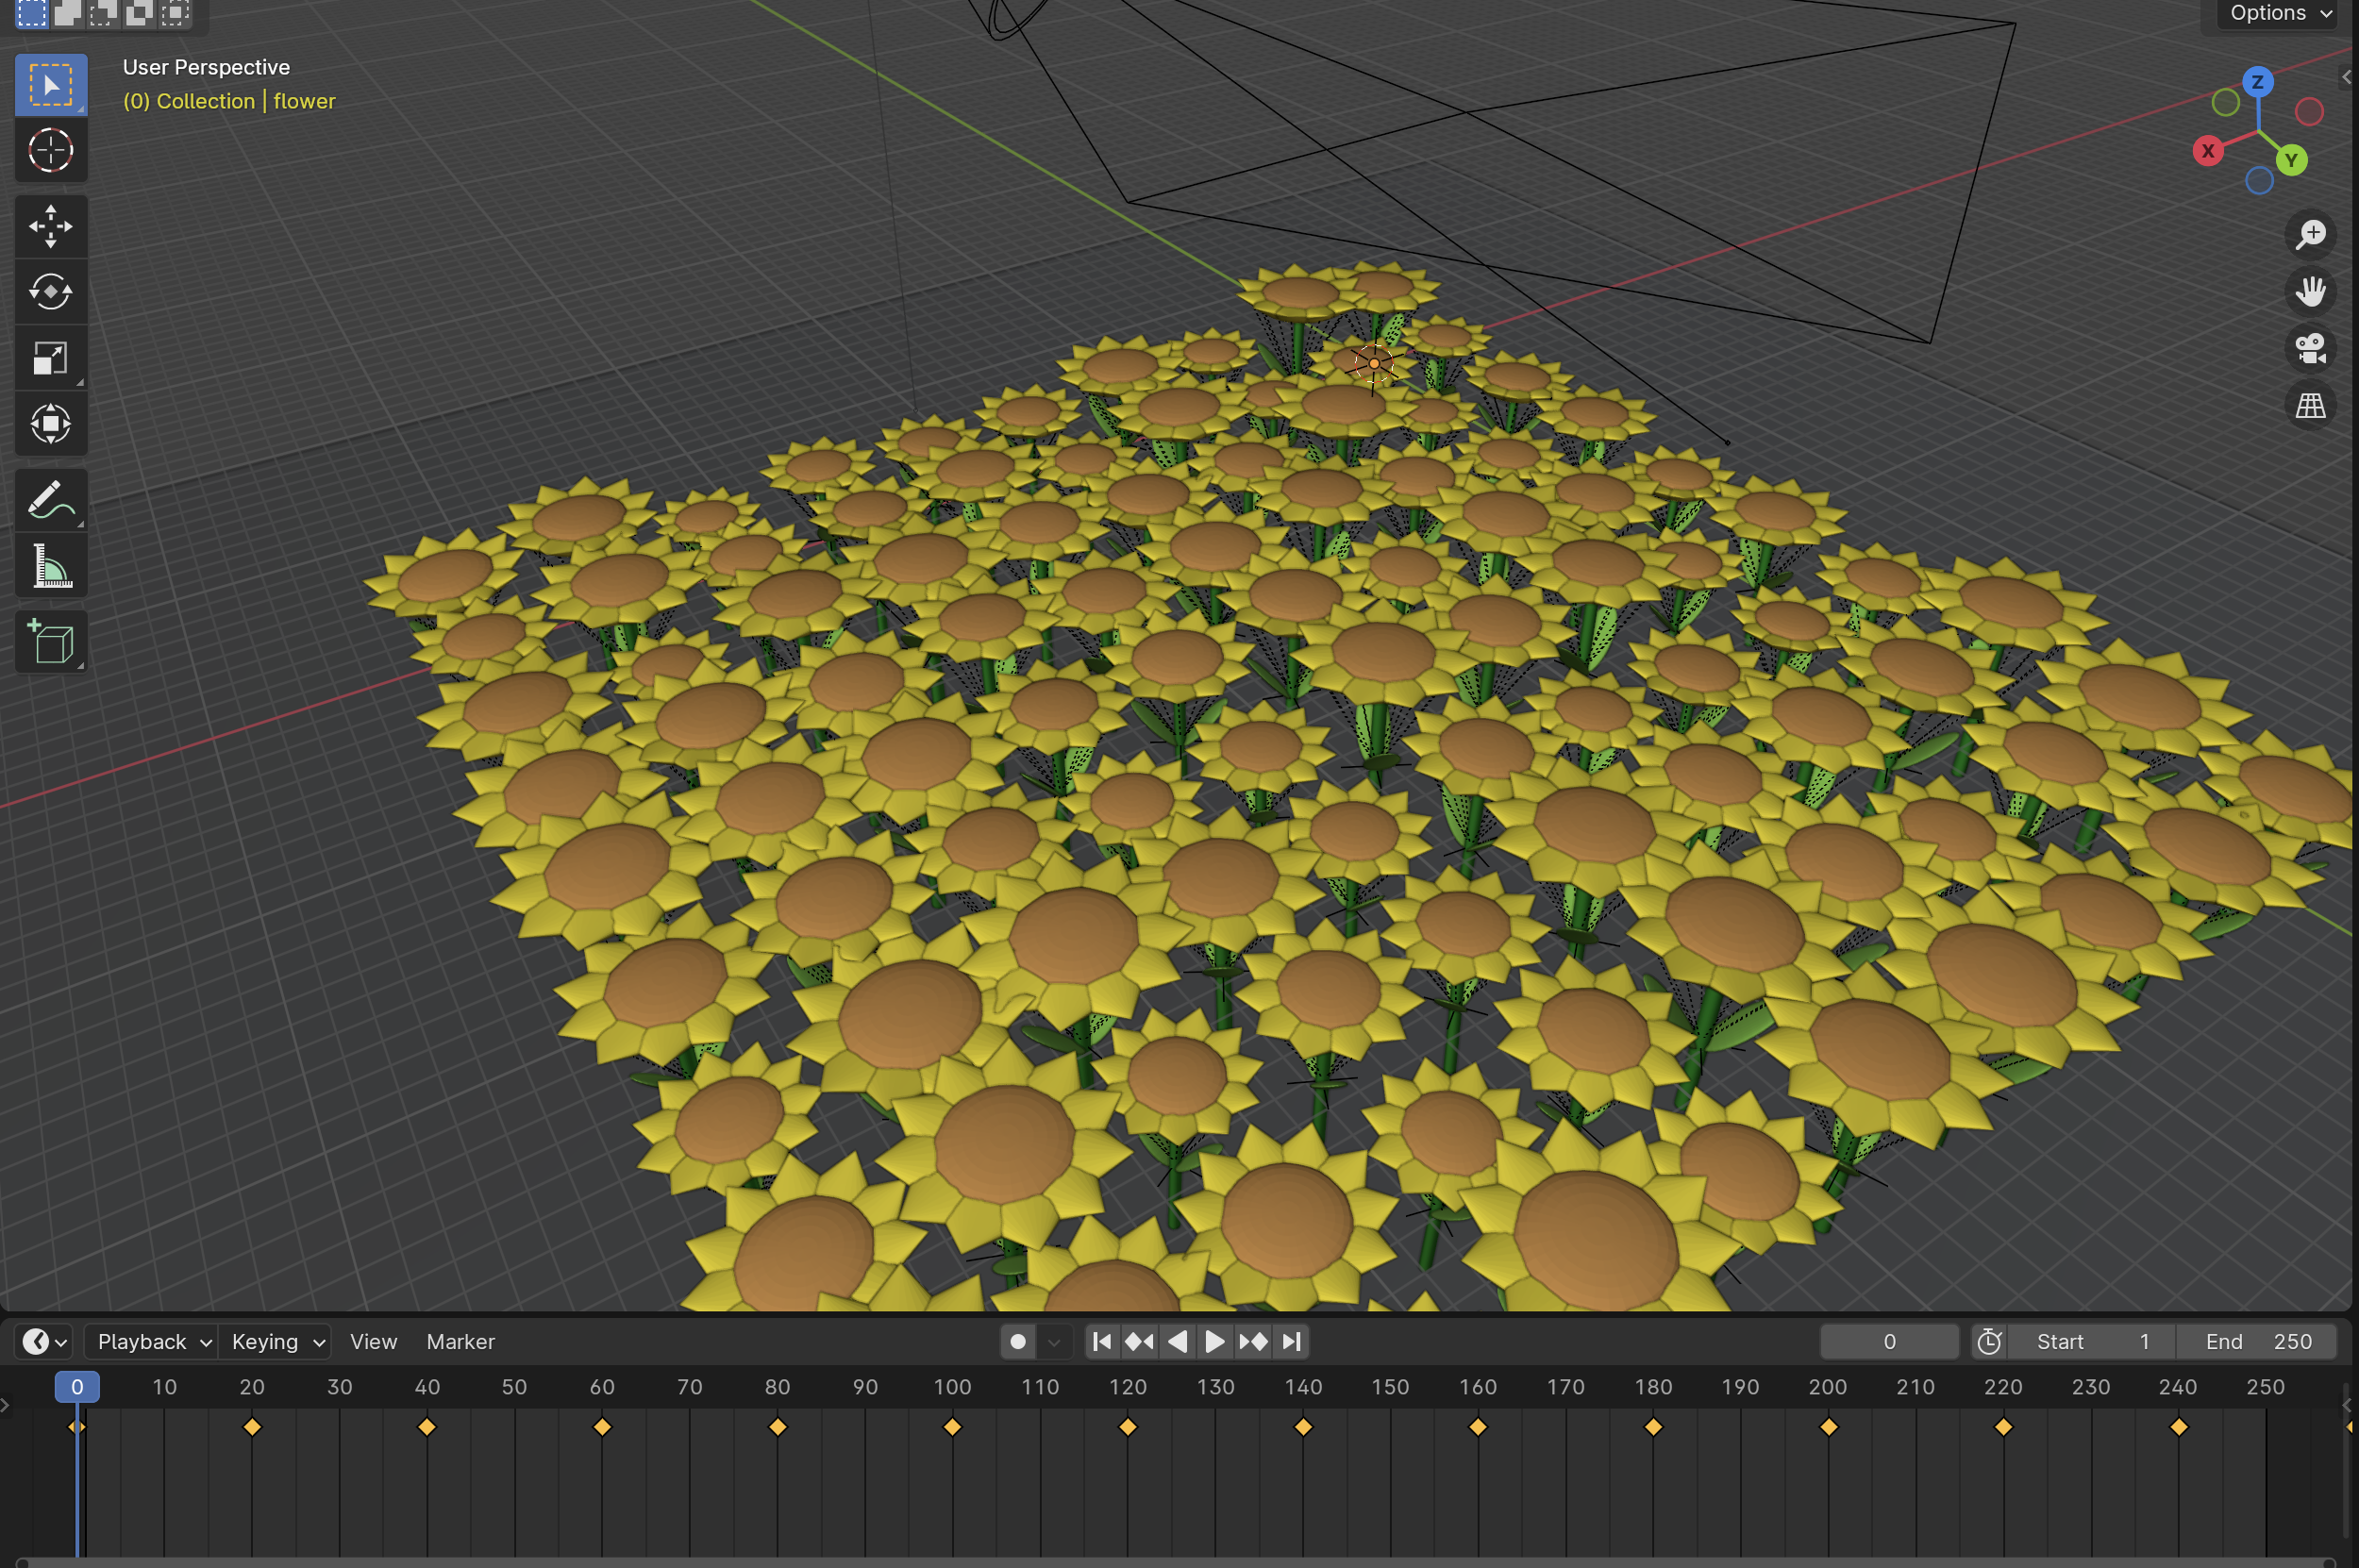Click the 3D cursor on the flowers
Screen dimensions: 2359x1568
click(x=1374, y=364)
